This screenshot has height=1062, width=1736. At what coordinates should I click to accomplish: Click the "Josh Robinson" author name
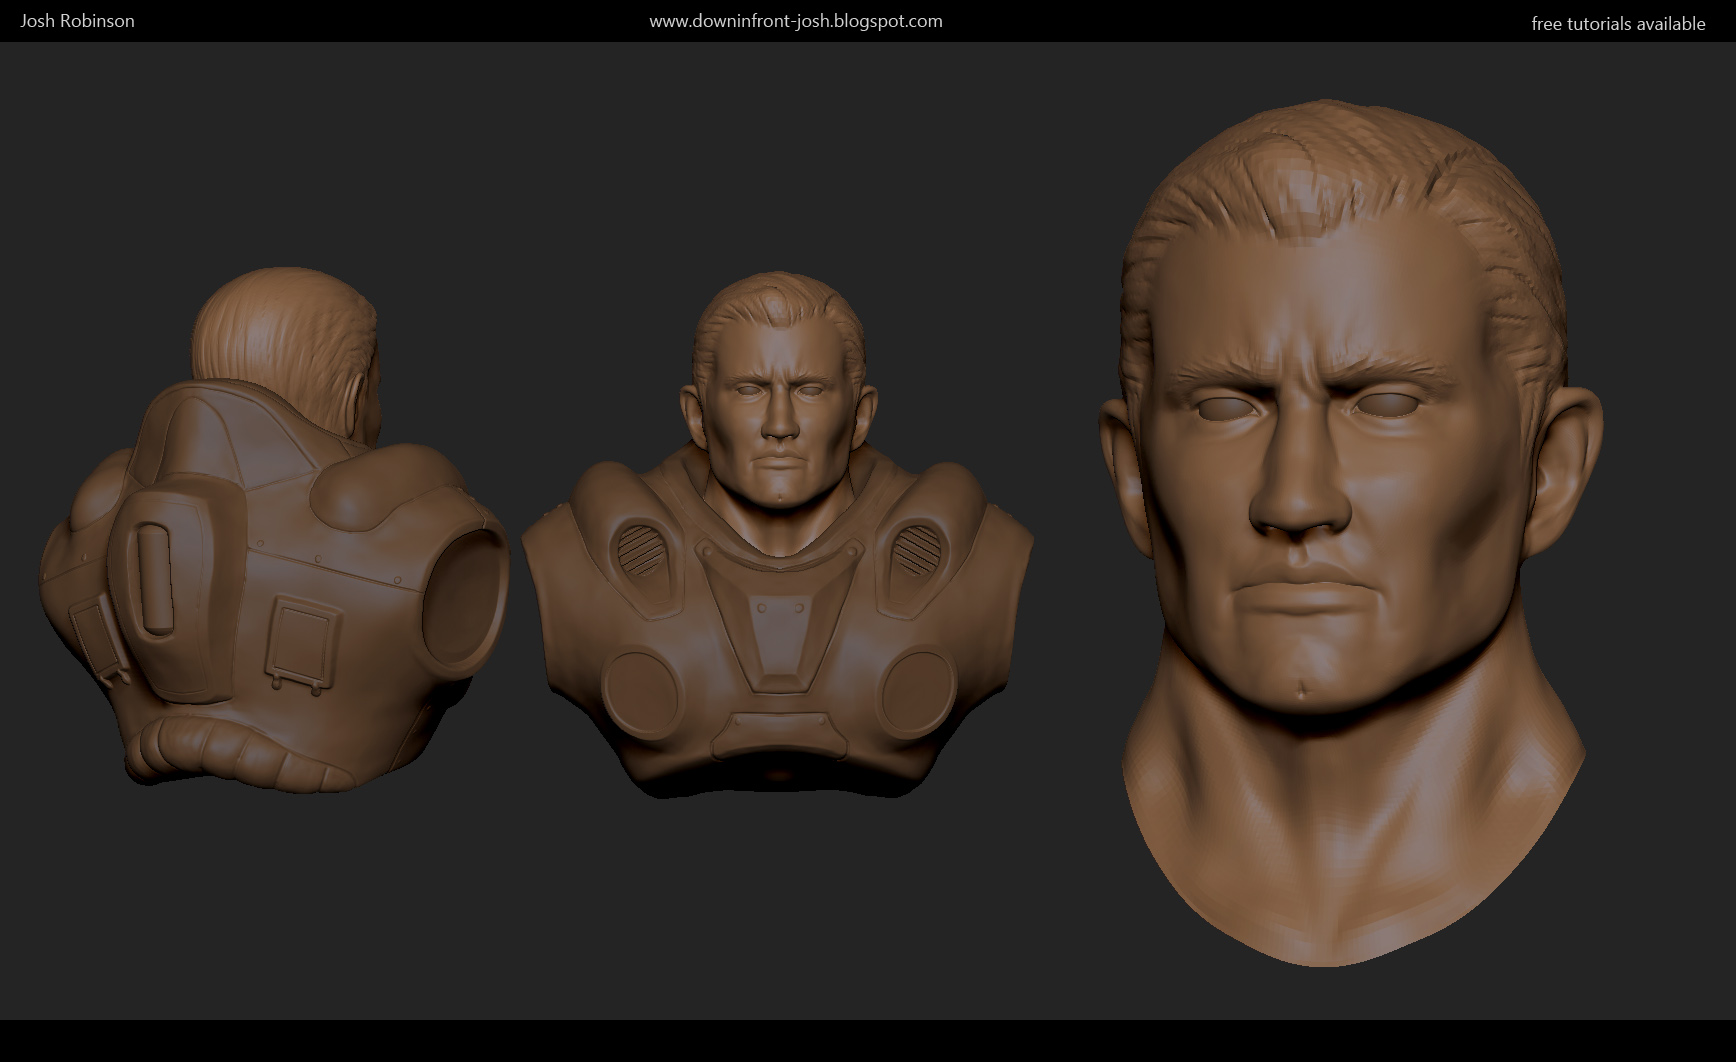pos(78,21)
